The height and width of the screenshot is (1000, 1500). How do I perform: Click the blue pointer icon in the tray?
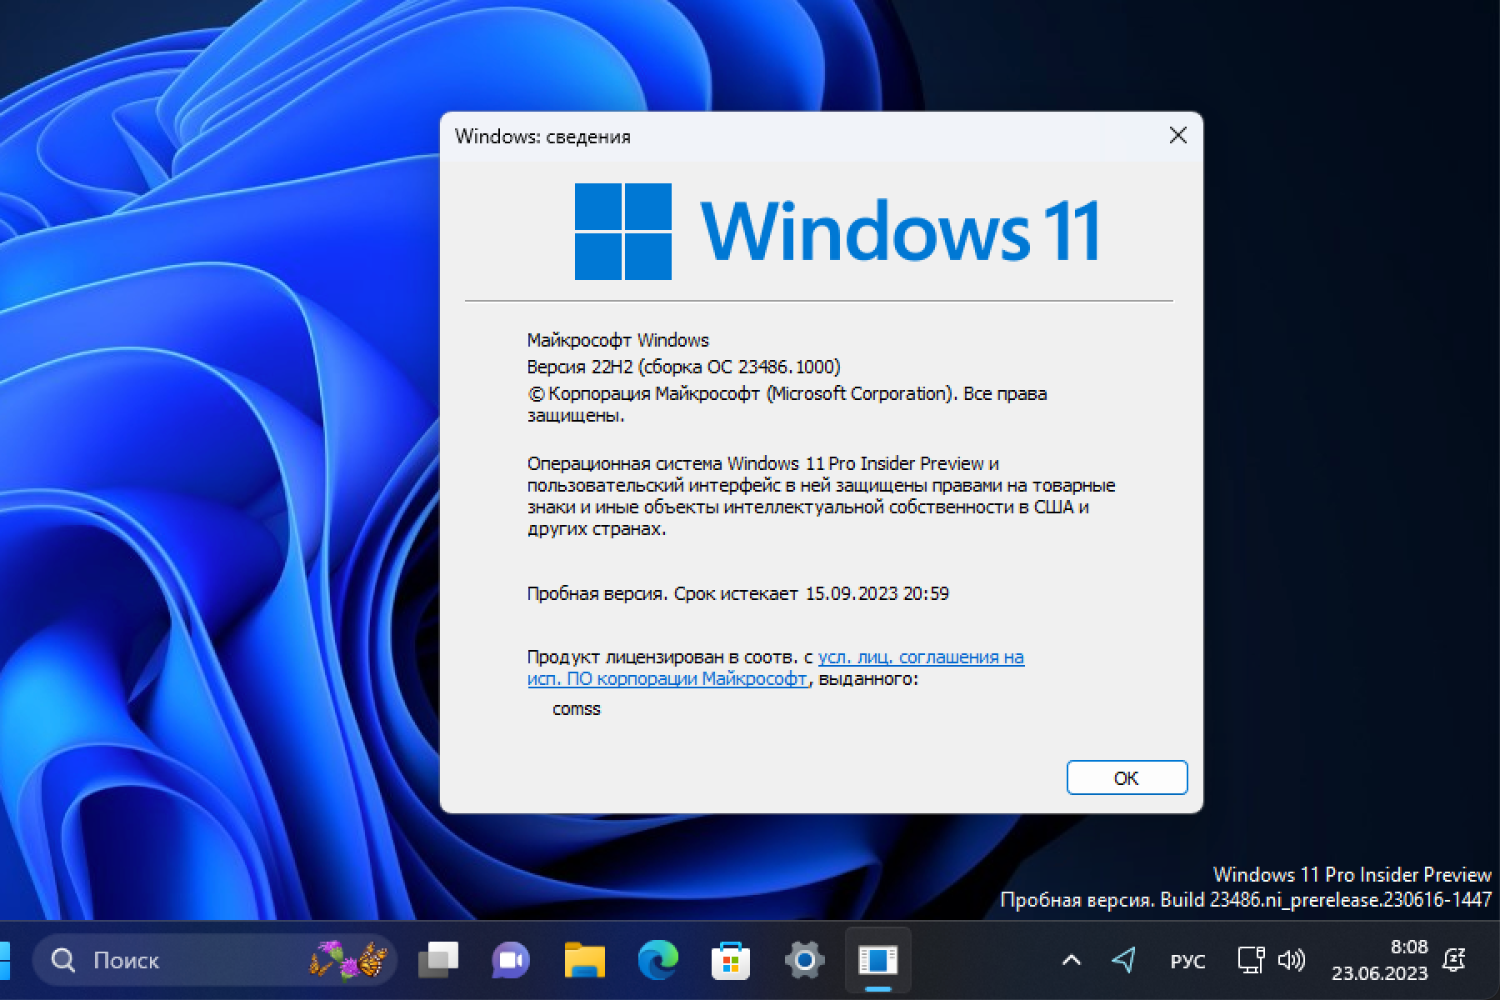[x=1125, y=960]
